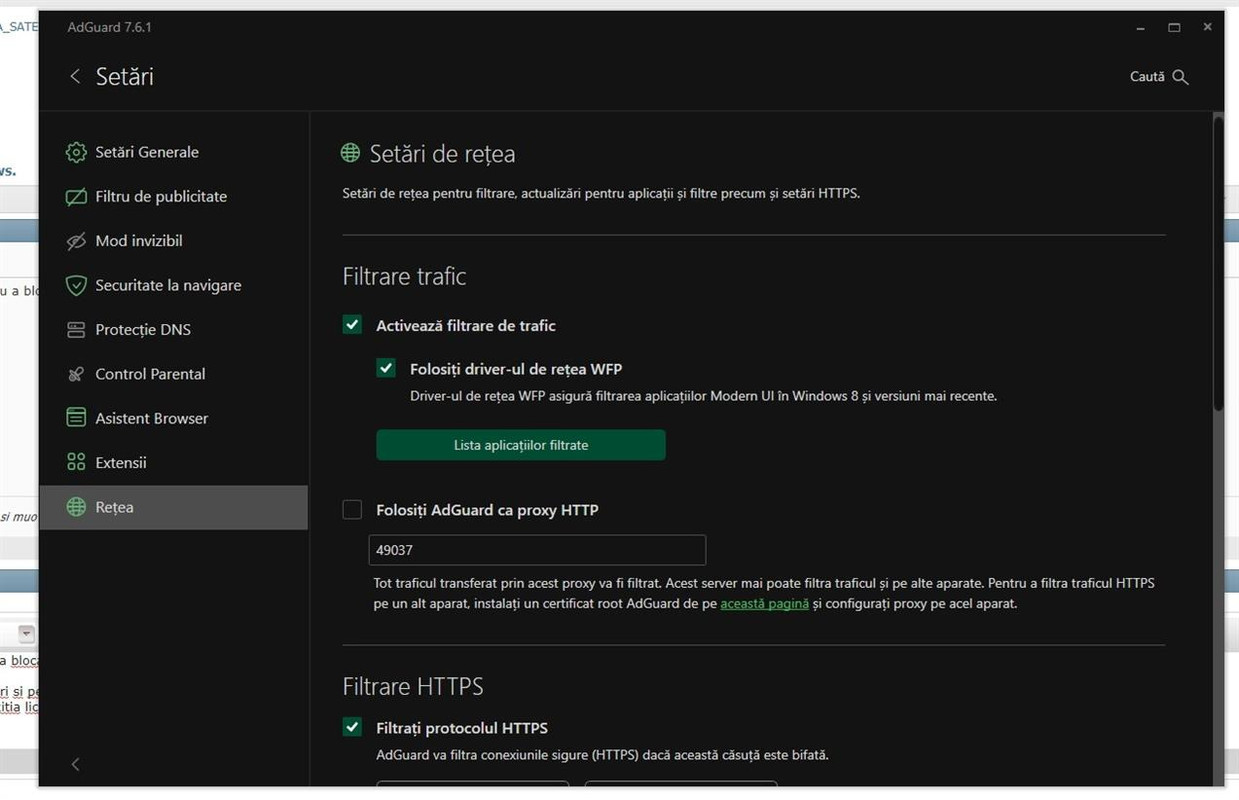This screenshot has width=1239, height=800.
Task: Follow the această pagină link
Action: coord(765,604)
